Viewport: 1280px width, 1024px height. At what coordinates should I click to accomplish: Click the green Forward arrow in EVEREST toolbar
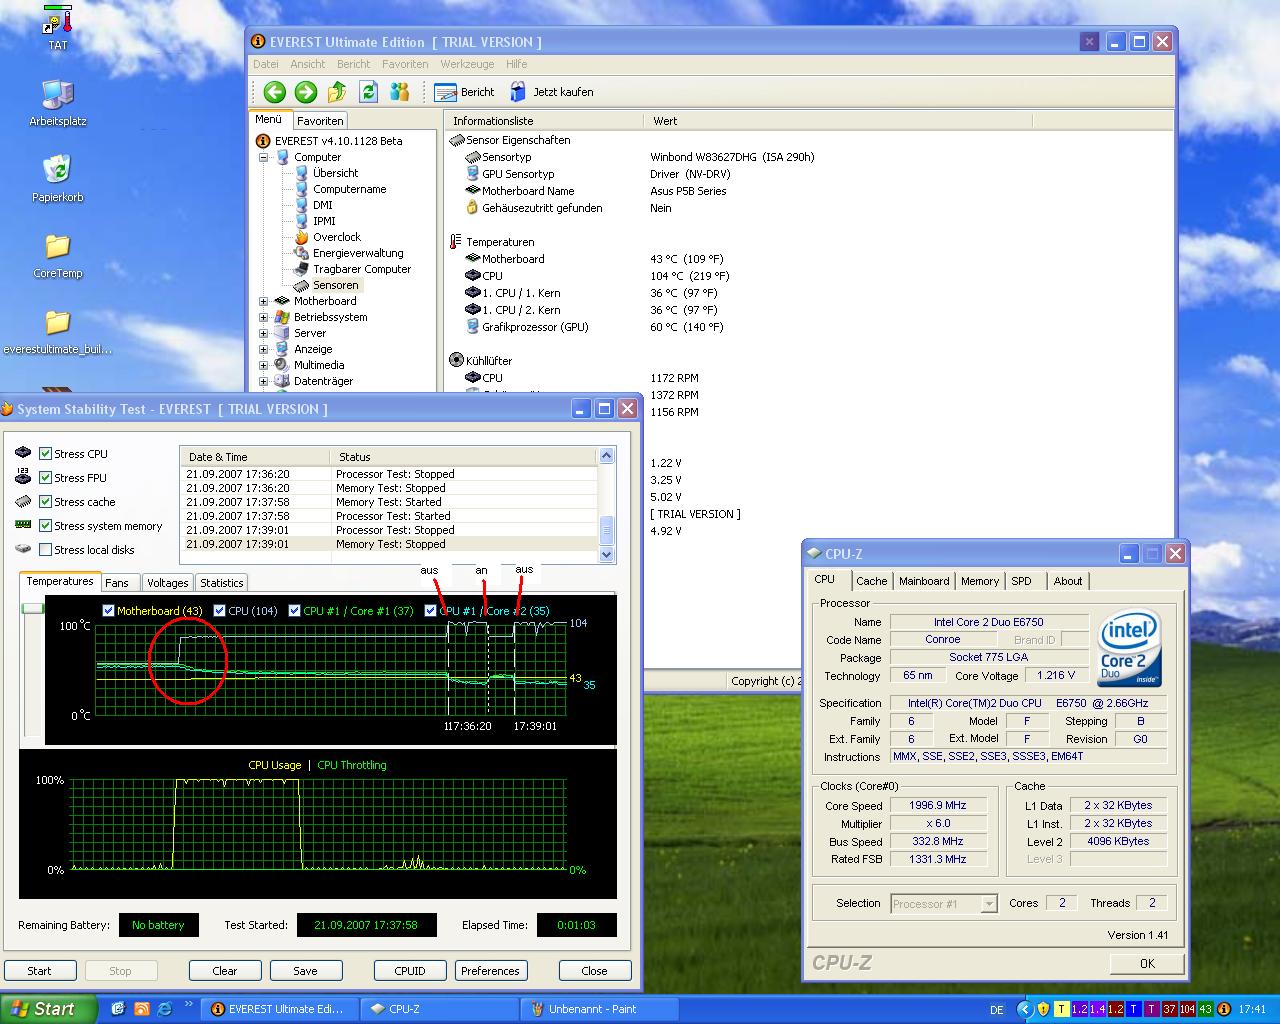306,92
